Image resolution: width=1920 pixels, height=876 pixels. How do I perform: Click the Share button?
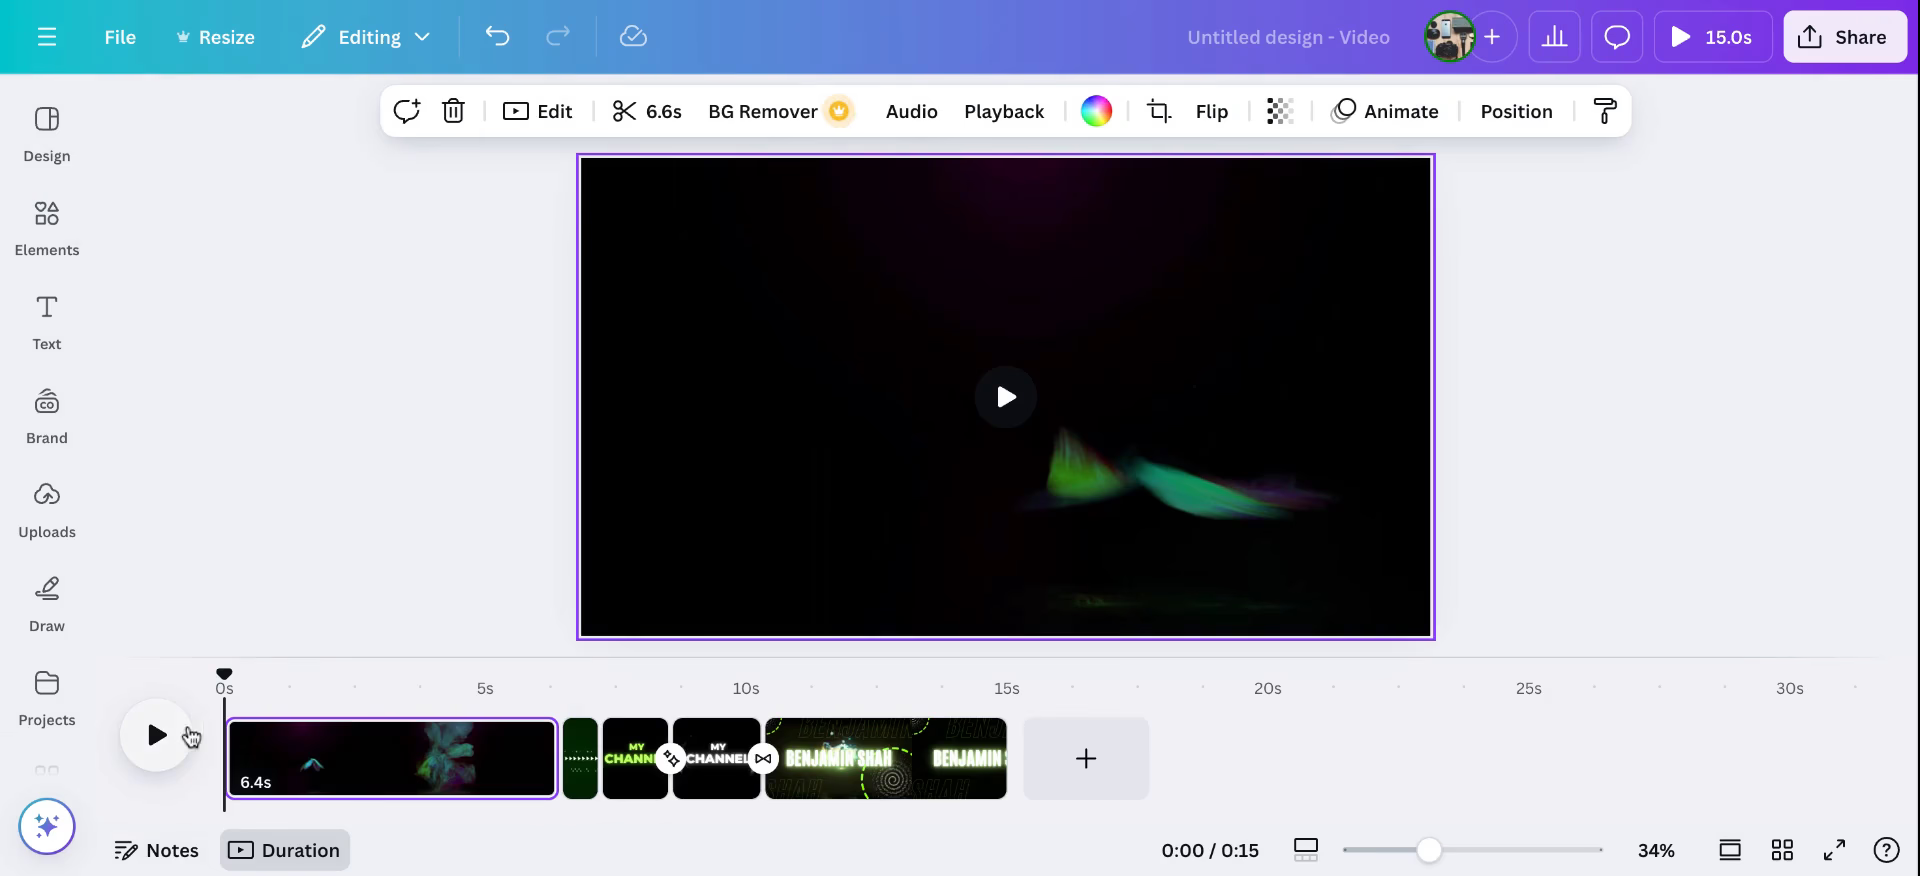(1844, 37)
